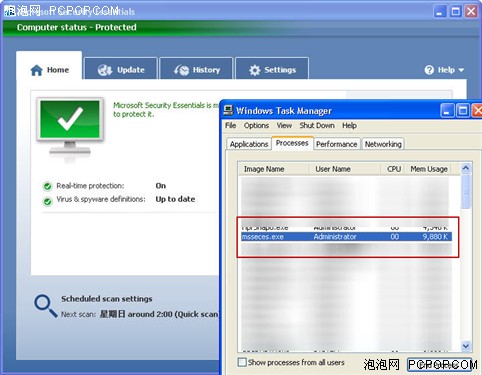482x375 pixels.
Task: Sort processes by Image Name column
Action: tap(273, 169)
